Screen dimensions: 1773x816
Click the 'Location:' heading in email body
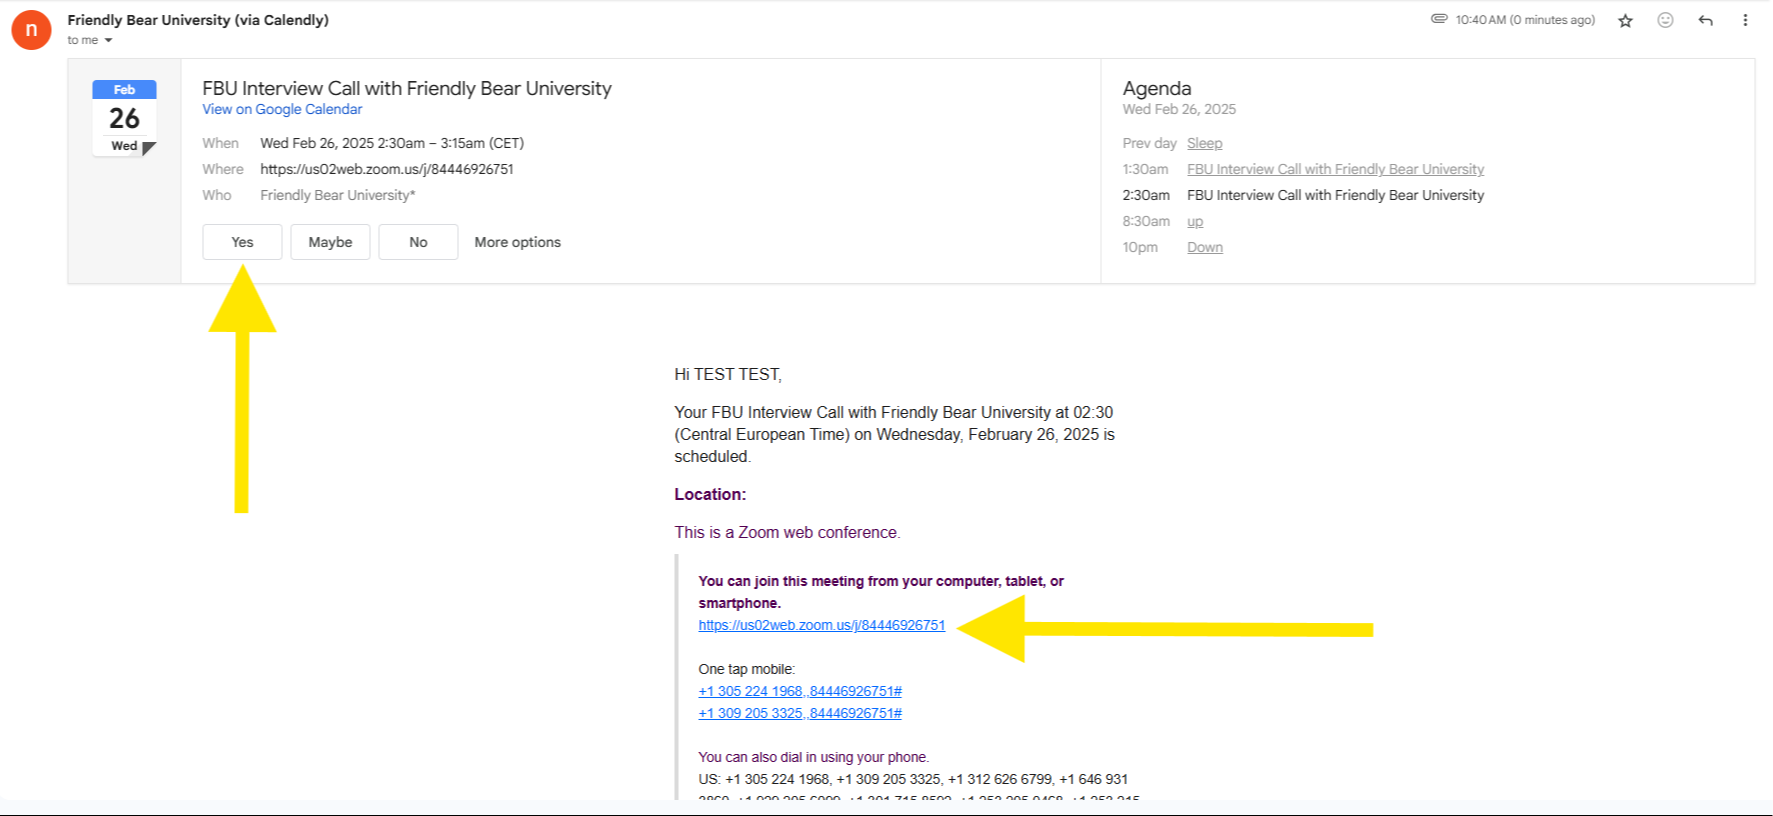coord(710,494)
